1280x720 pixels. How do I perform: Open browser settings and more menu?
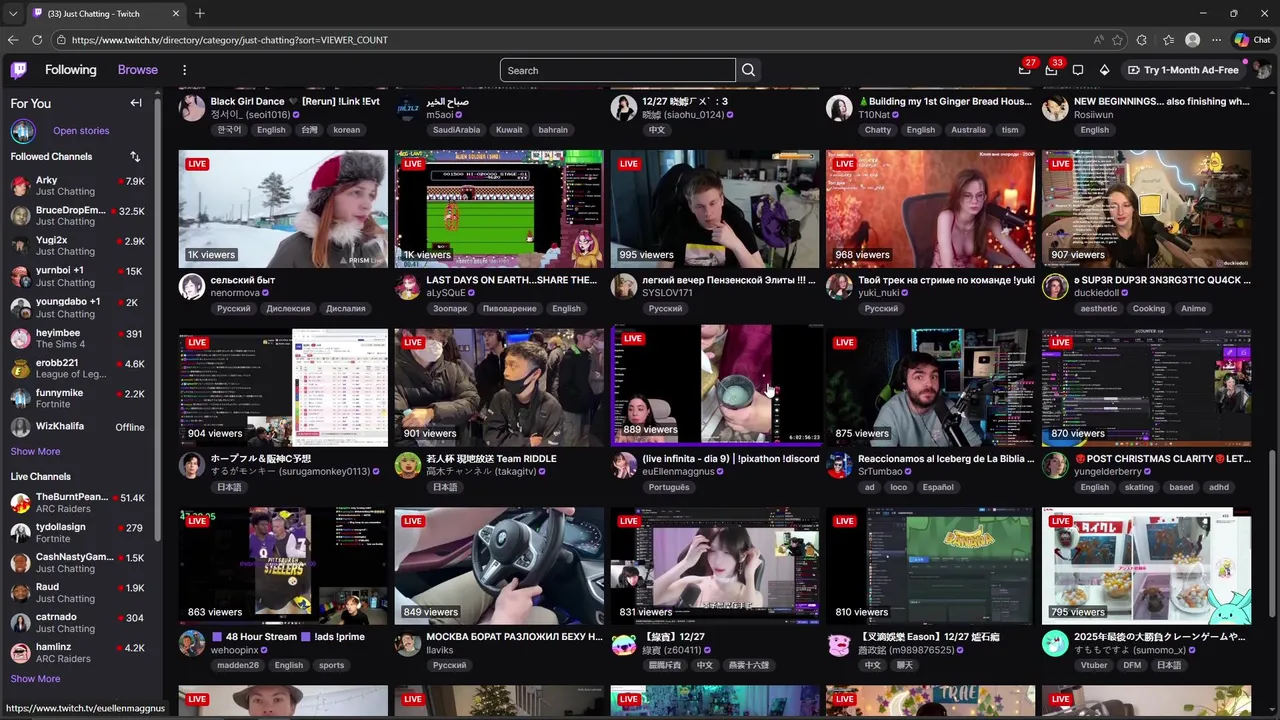pyautogui.click(x=1217, y=40)
